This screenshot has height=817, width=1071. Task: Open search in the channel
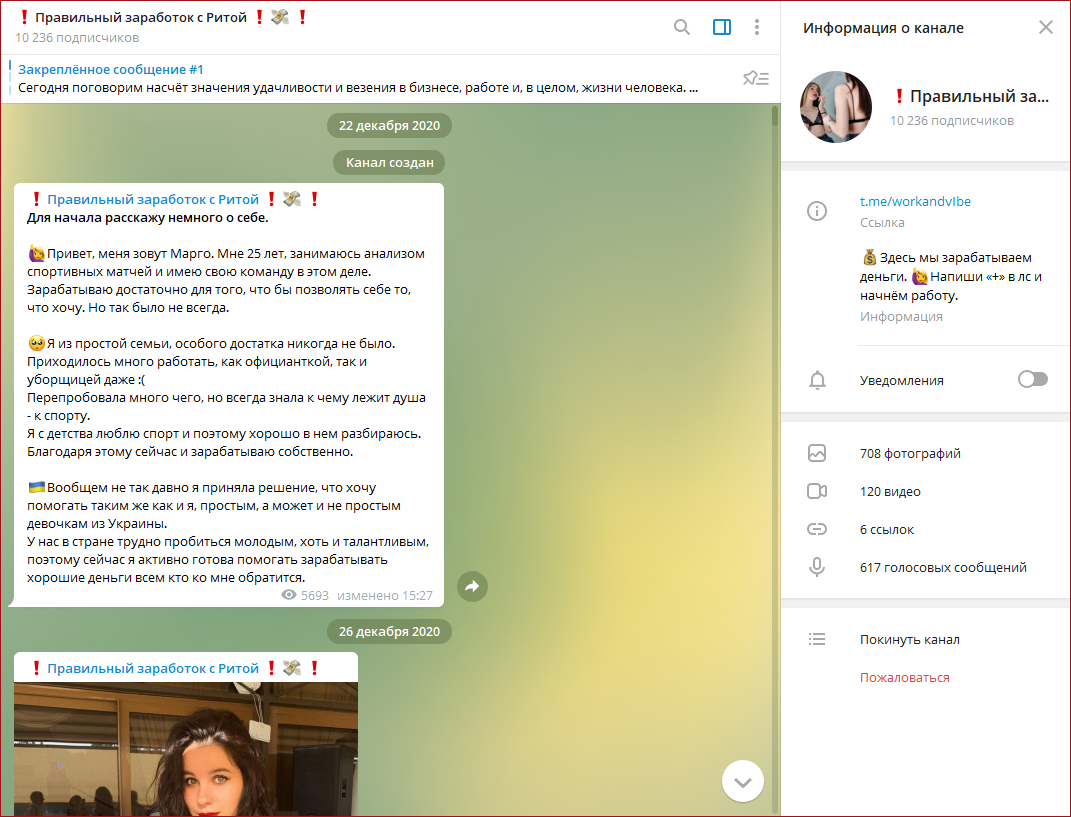[682, 27]
